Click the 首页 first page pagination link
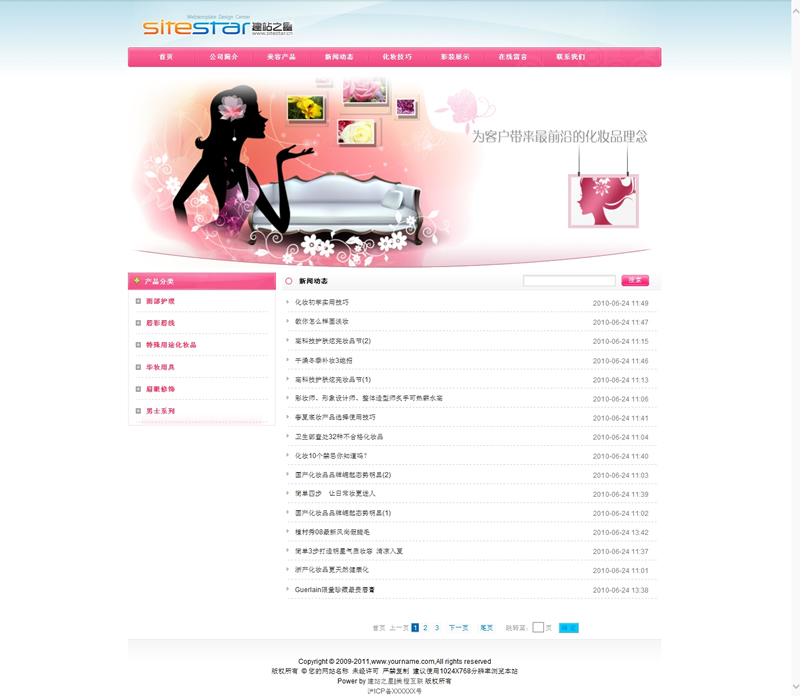This screenshot has width=800, height=696. (379, 628)
